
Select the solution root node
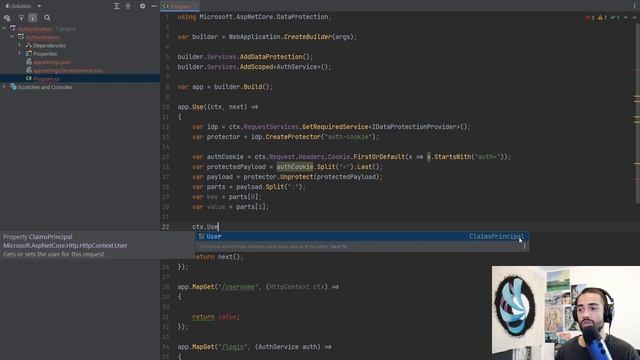pyautogui.click(x=35, y=29)
